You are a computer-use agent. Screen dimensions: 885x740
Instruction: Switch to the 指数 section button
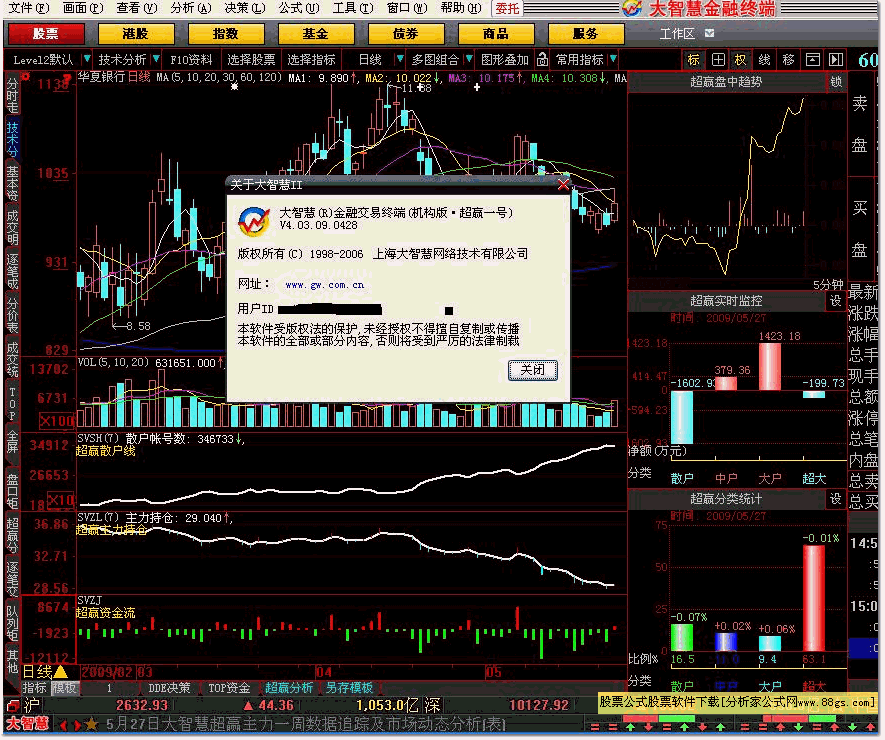pyautogui.click(x=225, y=34)
